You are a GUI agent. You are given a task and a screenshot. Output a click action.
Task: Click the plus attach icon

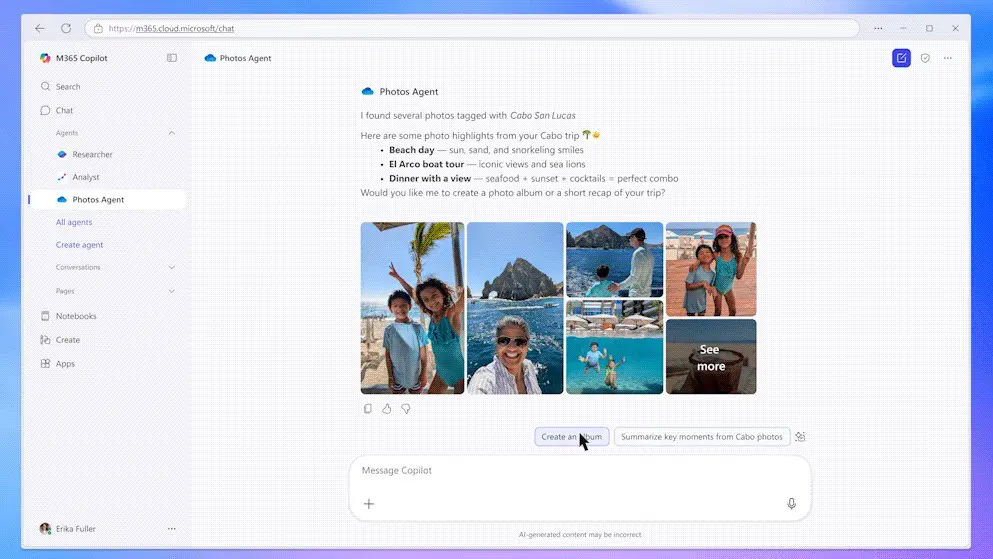[x=369, y=504]
